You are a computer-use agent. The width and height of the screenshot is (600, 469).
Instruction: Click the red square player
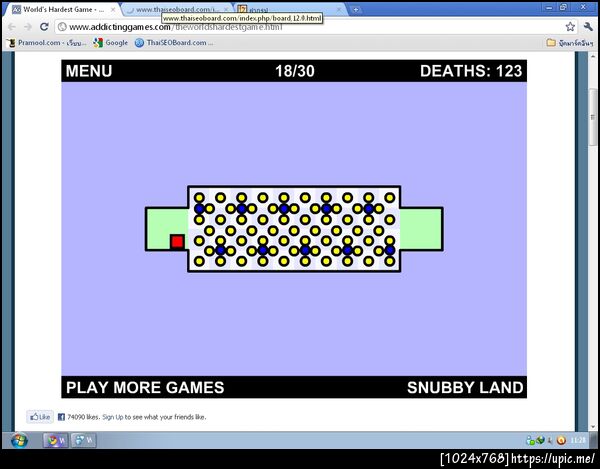click(x=177, y=242)
